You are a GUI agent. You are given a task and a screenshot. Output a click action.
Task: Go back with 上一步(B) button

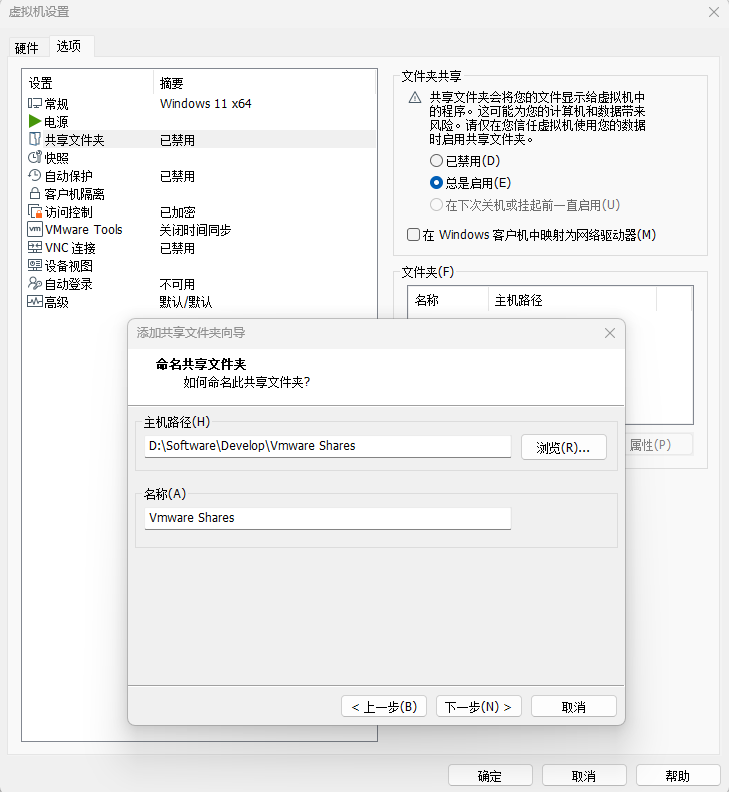coord(384,707)
